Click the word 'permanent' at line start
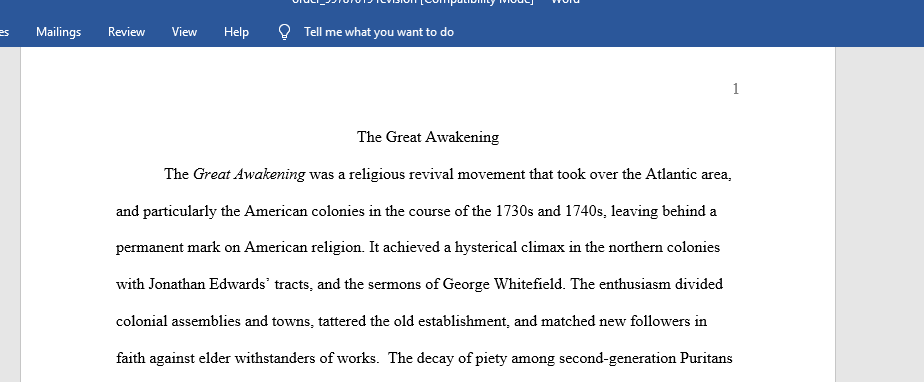Image resolution: width=924 pixels, height=382 pixels. 149,248
